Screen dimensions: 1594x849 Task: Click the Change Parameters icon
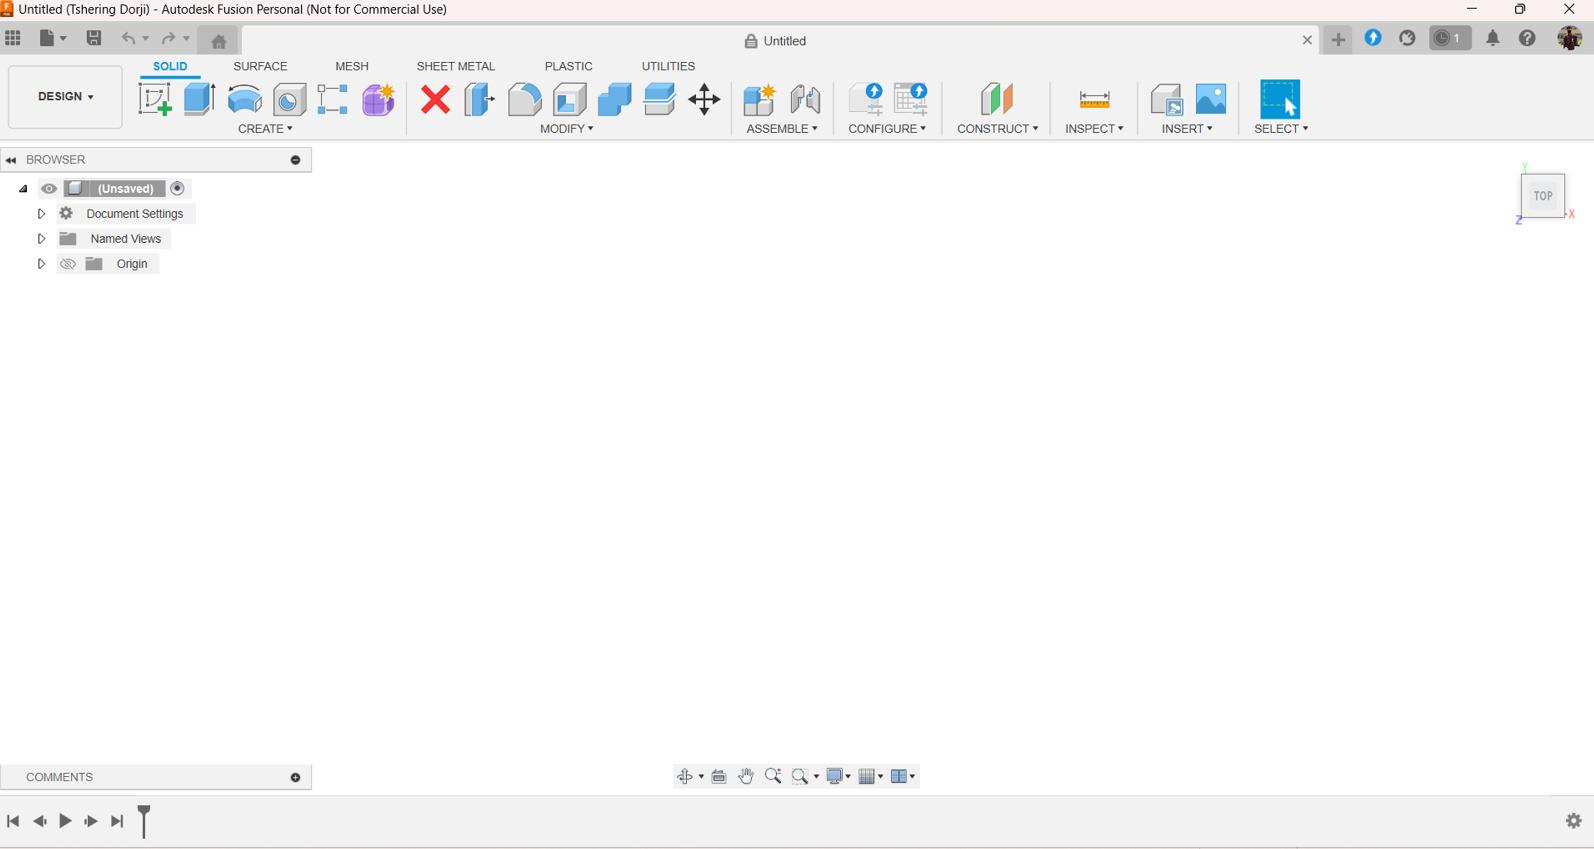coord(865,99)
